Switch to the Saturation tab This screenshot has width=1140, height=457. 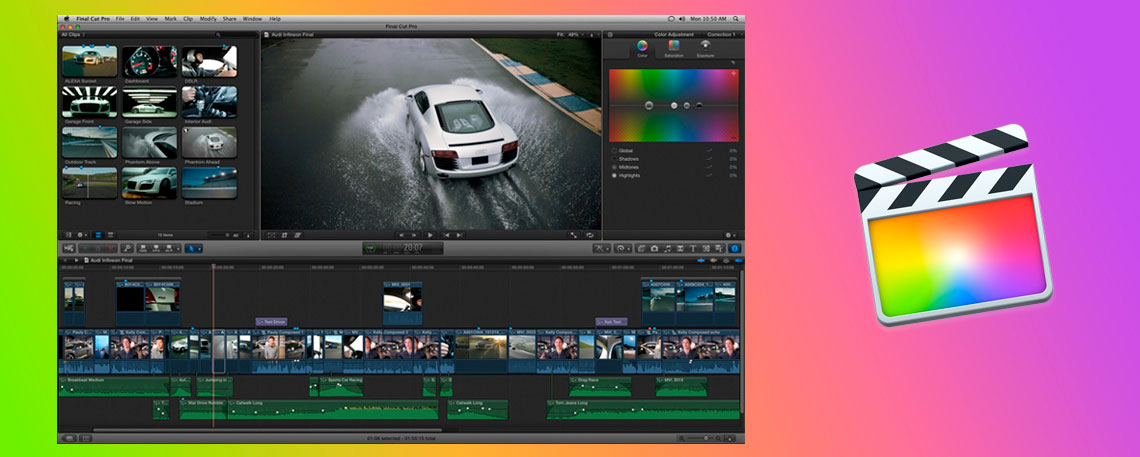(674, 49)
